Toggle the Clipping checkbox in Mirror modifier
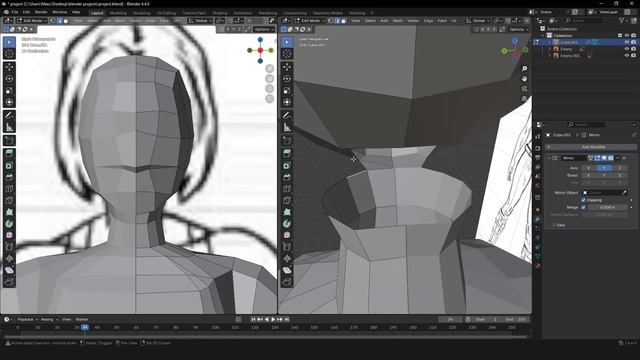 point(583,200)
